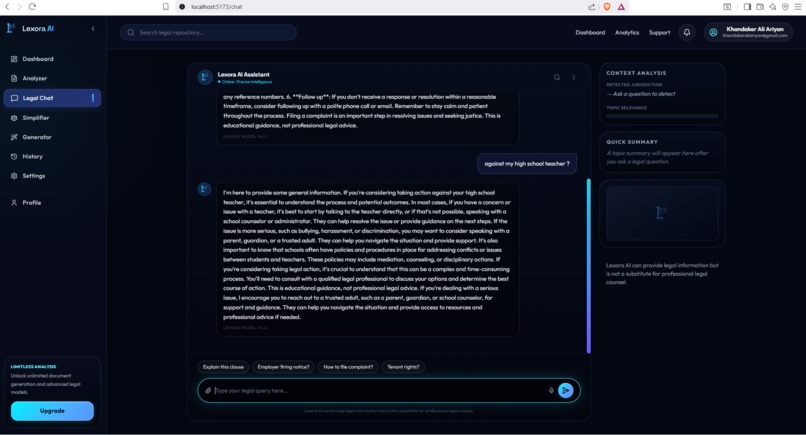Click the Context Analysis heading
Viewport: 806px width, 435px height.
coord(636,73)
